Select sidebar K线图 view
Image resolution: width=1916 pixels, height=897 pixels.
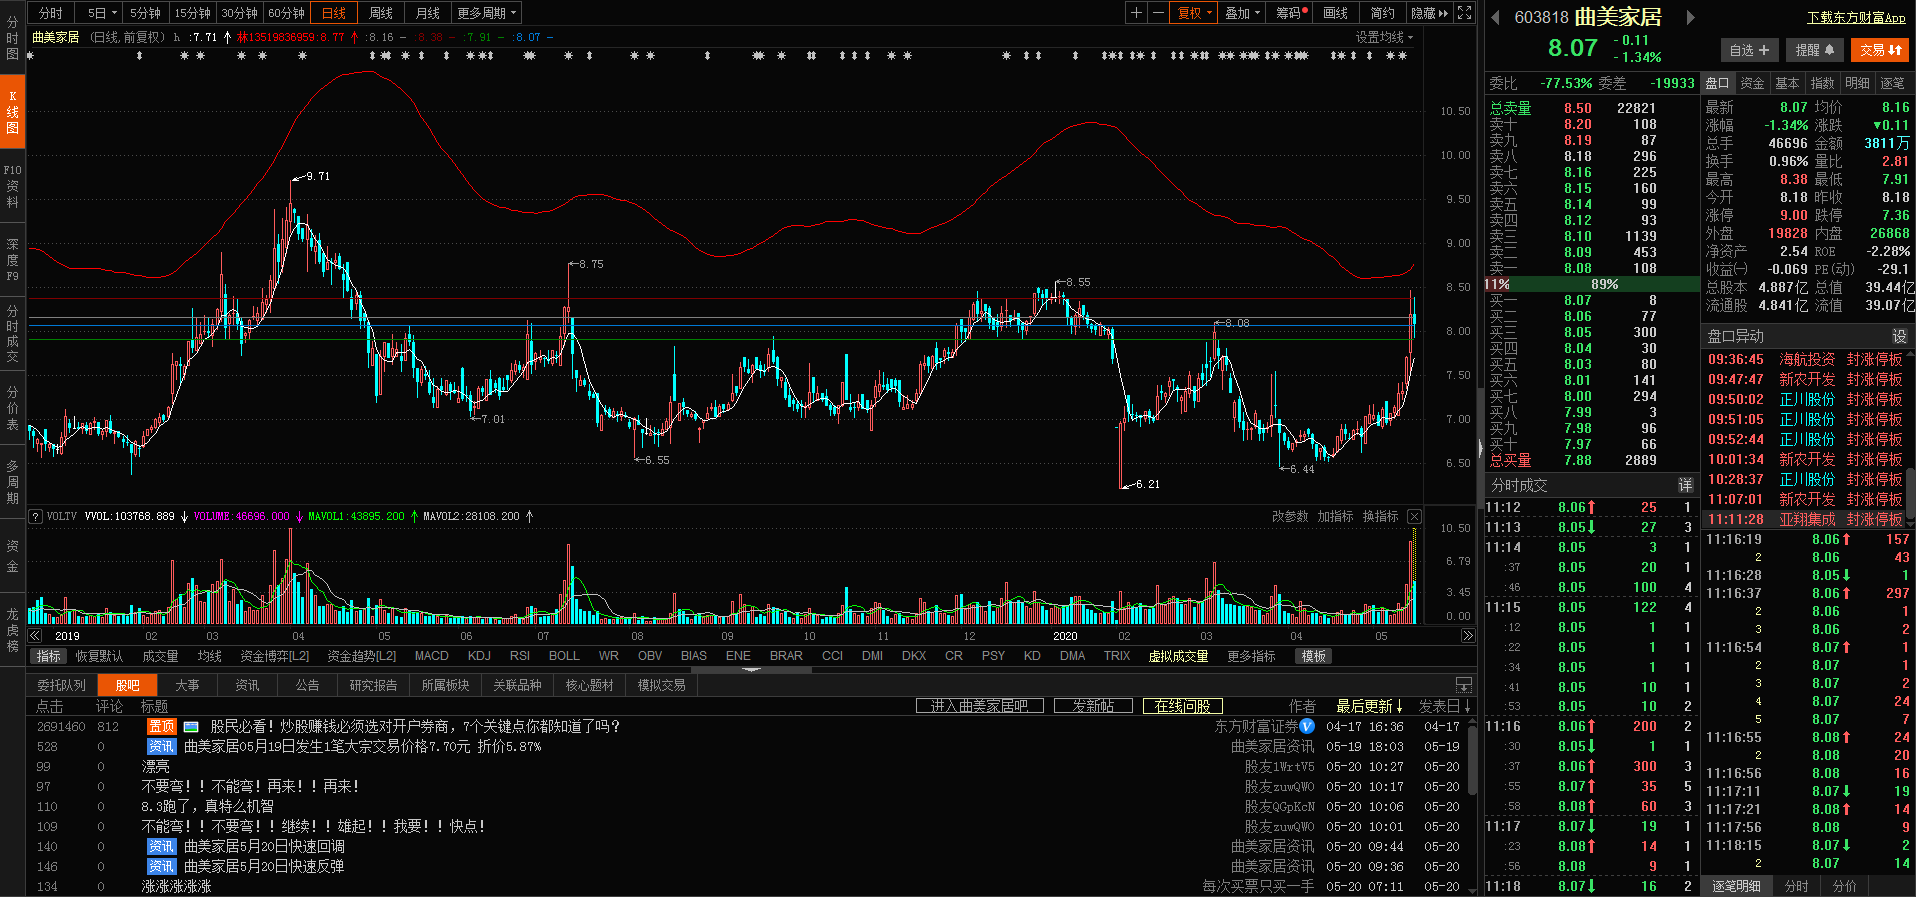pyautogui.click(x=12, y=112)
